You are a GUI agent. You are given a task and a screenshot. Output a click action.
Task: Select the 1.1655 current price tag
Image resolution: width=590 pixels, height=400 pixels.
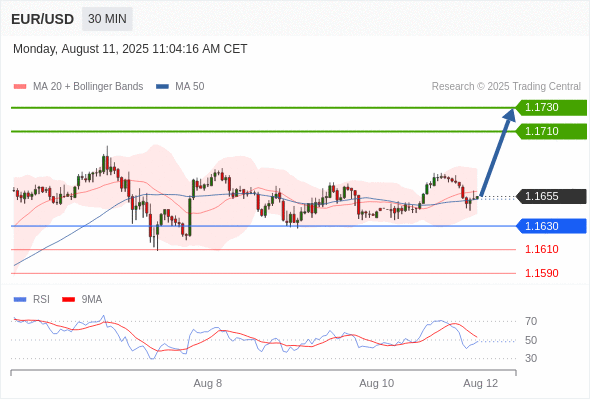click(x=551, y=196)
